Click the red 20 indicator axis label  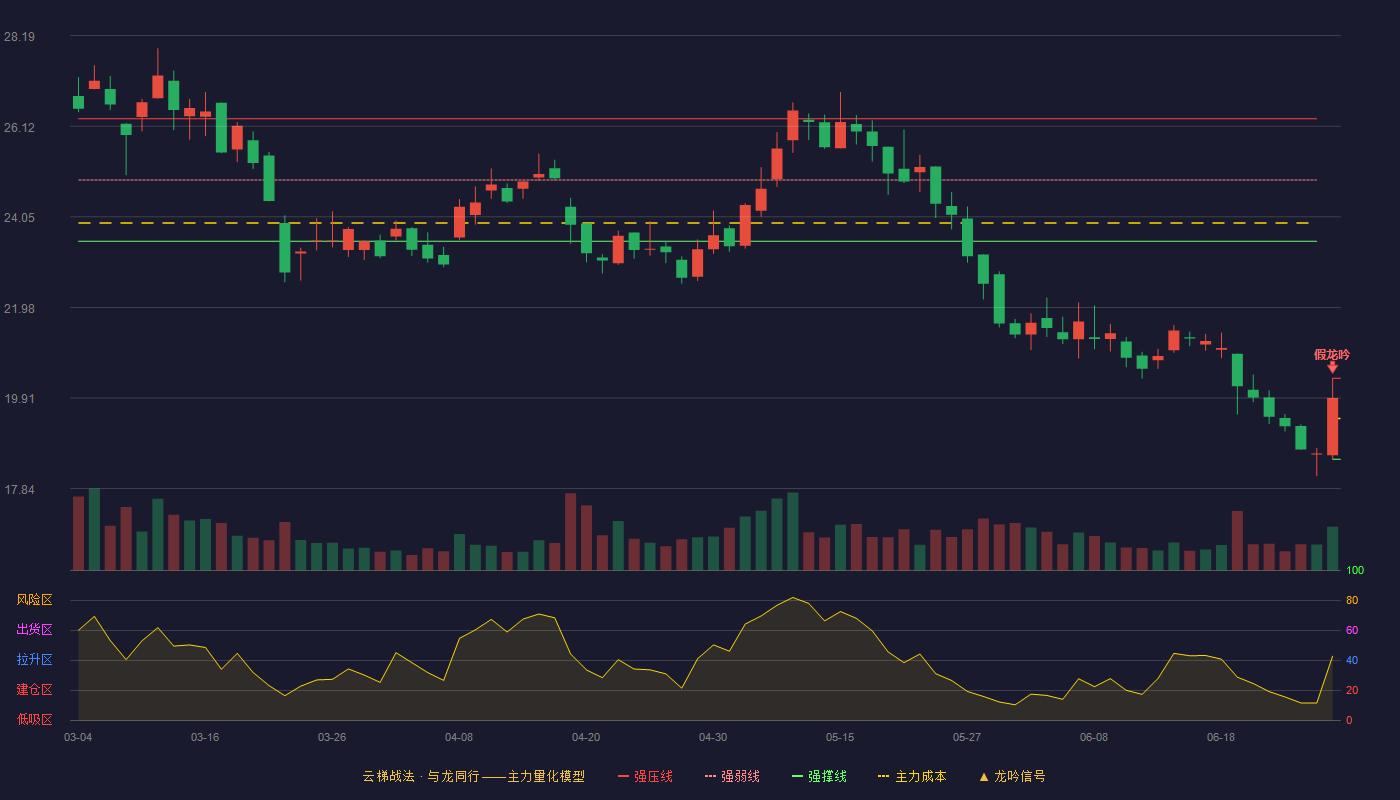pos(1352,690)
